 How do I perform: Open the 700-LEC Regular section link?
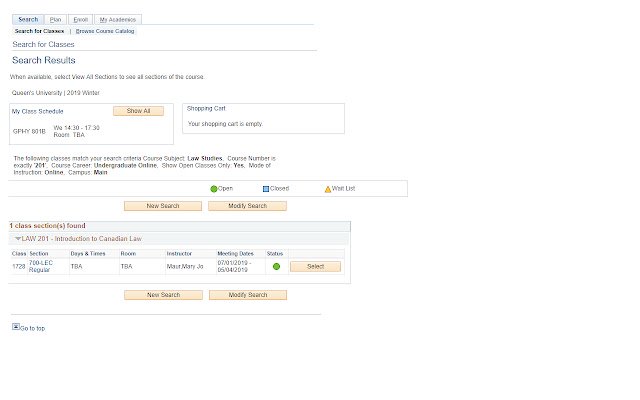40,266
